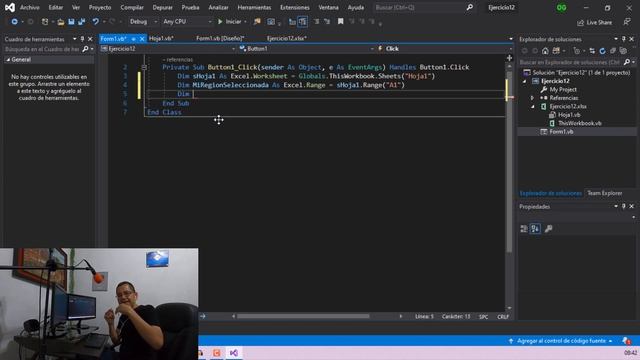Select My Project in Solution Explorer
Viewport: 640px width, 360px height.
click(x=563, y=89)
